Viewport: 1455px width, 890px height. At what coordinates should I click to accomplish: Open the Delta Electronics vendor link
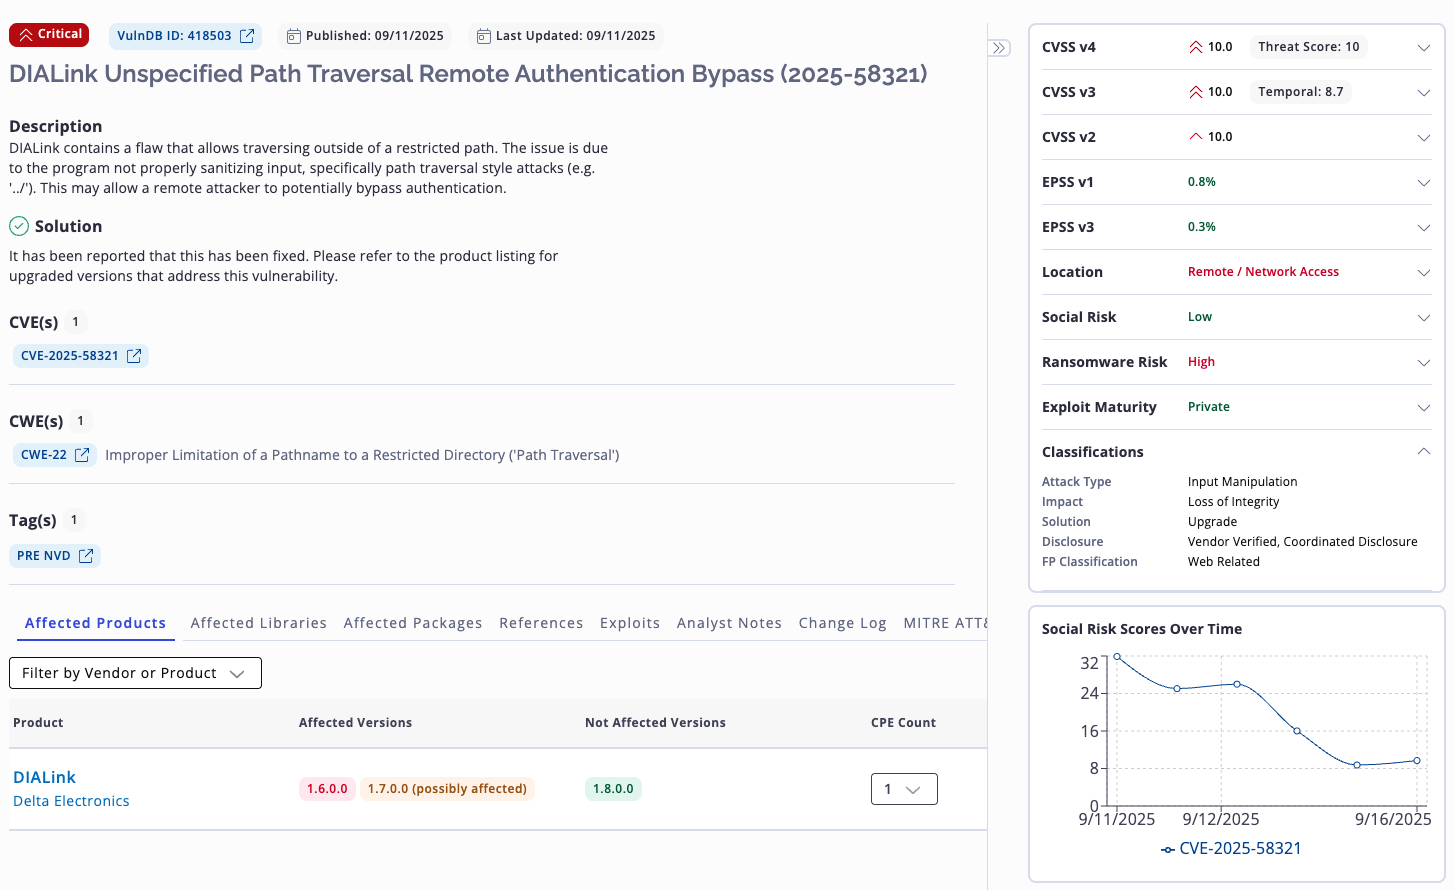[71, 801]
